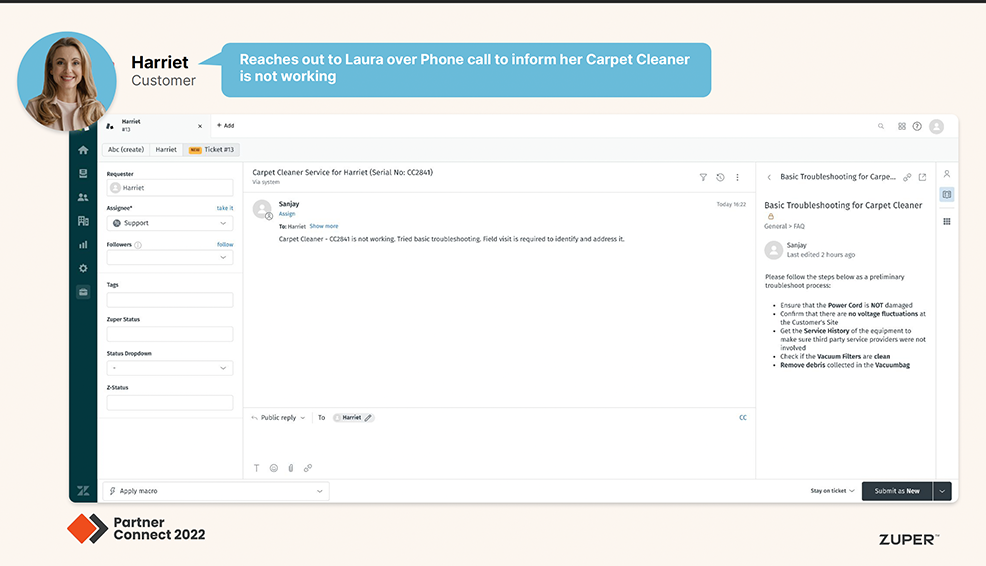
Task: Open the Public reply type selector
Action: (278, 417)
